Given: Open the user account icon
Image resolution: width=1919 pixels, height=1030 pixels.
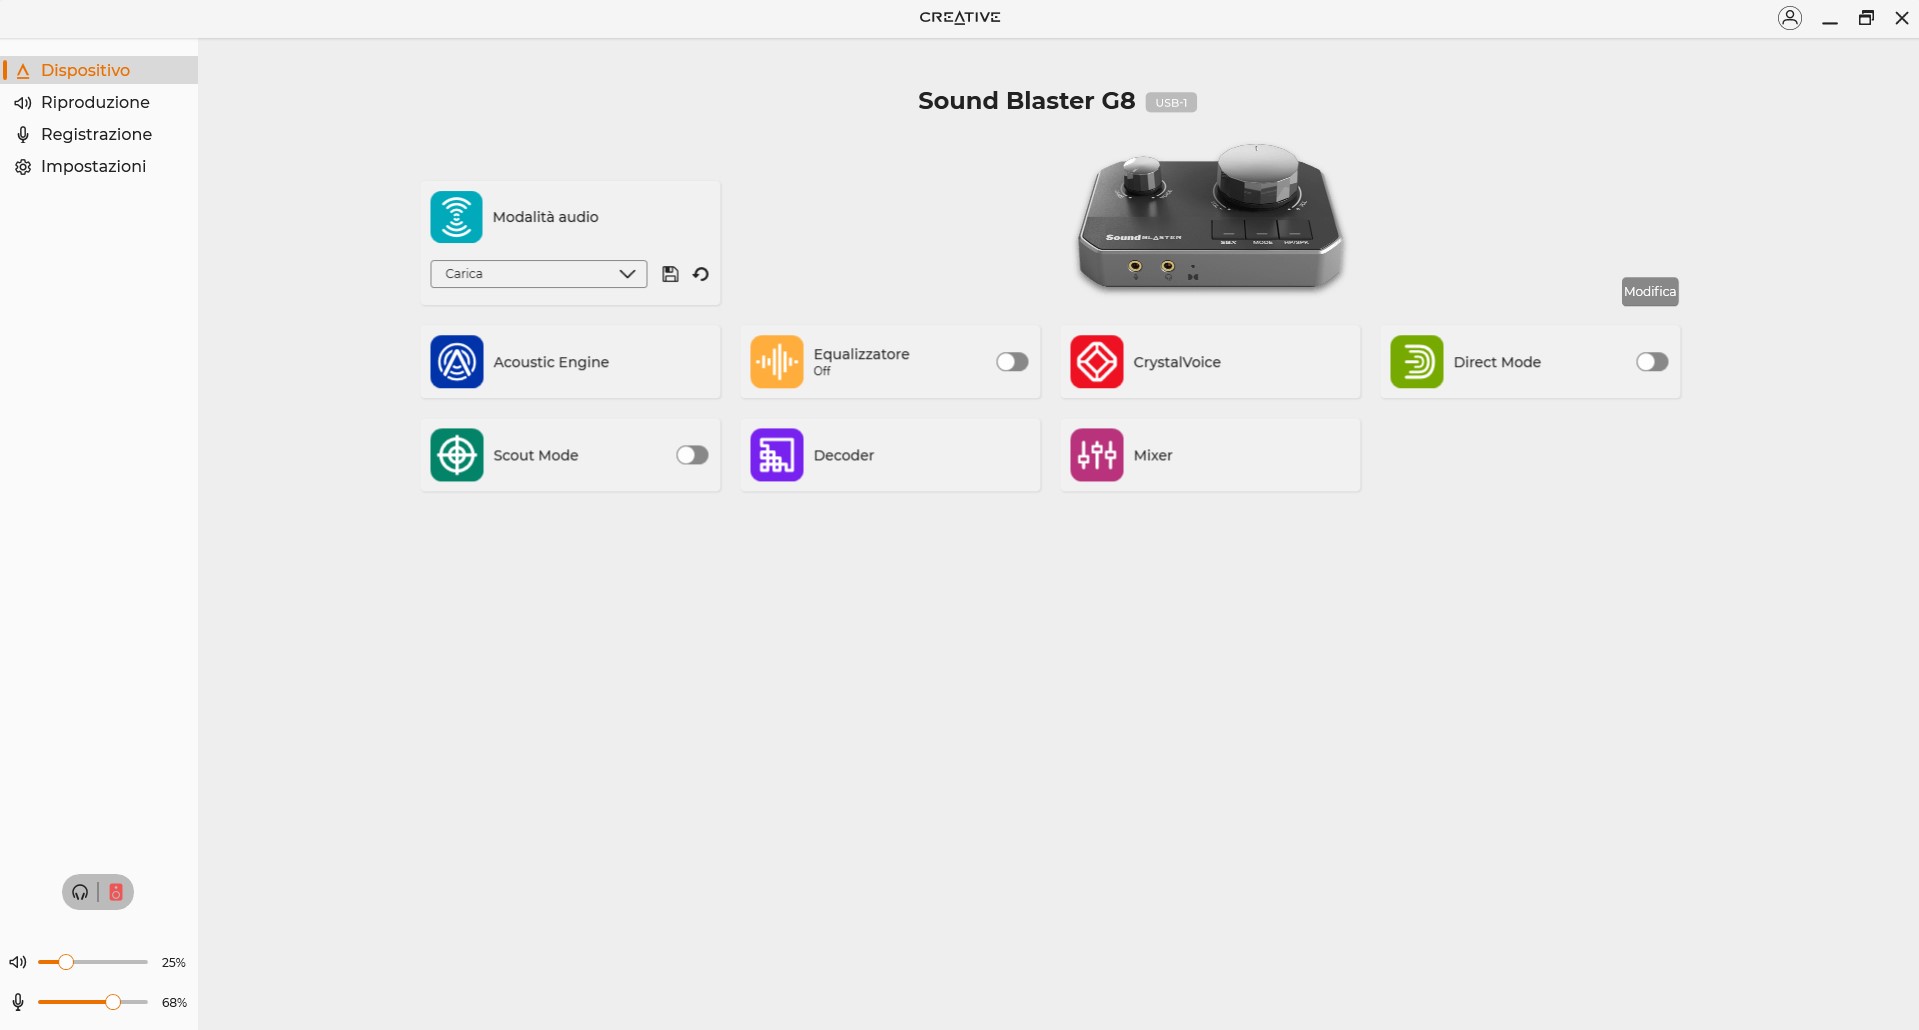Looking at the screenshot, I should (x=1790, y=18).
